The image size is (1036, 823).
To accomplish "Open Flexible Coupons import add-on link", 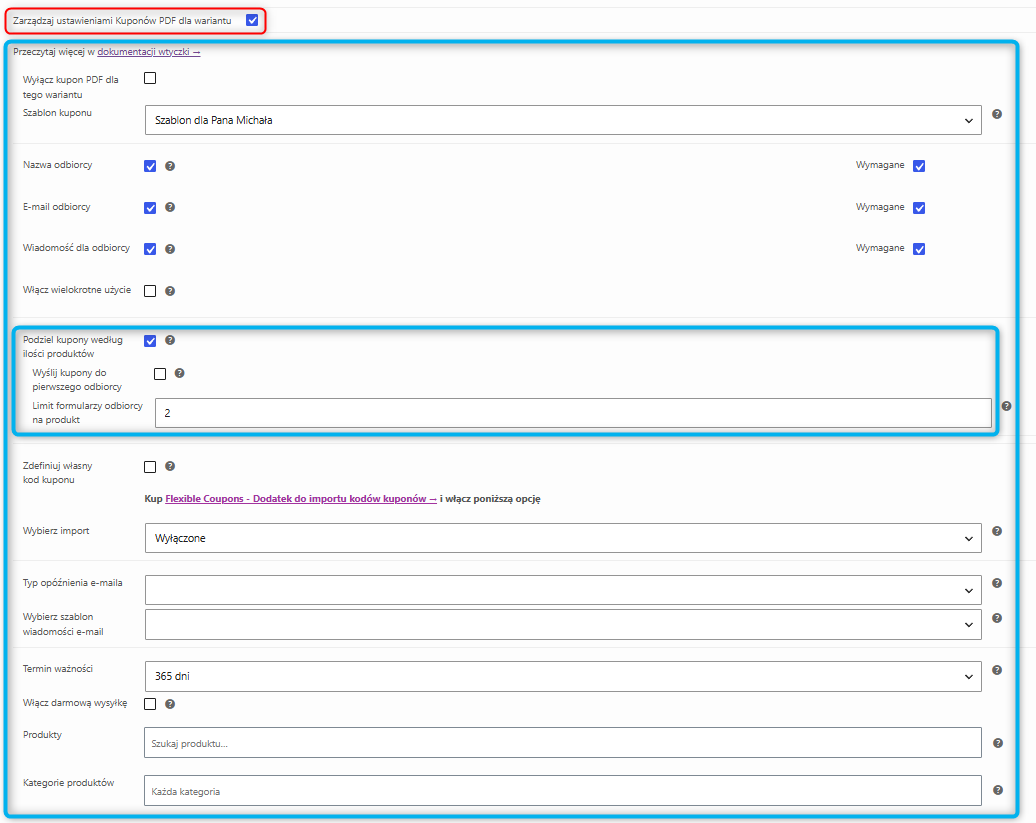I will pyautogui.click(x=301, y=499).
